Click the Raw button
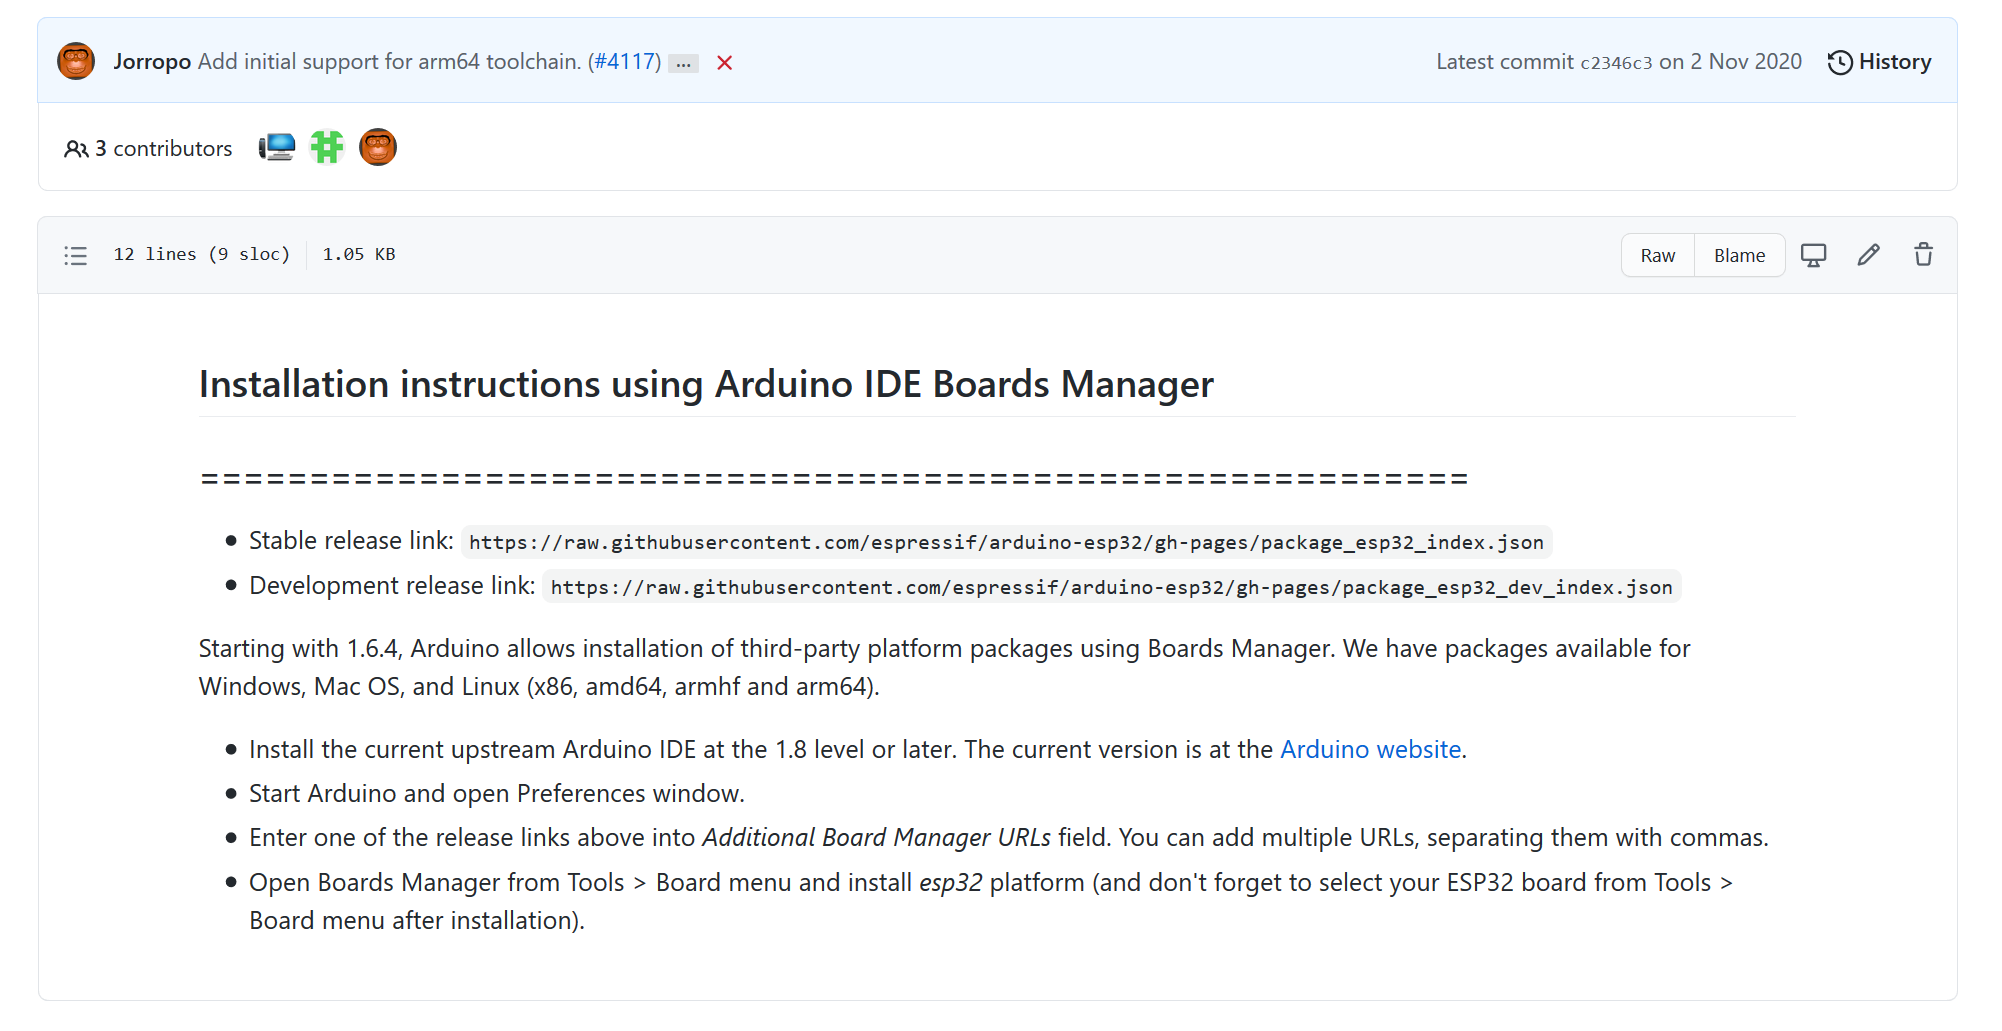 click(x=1657, y=255)
